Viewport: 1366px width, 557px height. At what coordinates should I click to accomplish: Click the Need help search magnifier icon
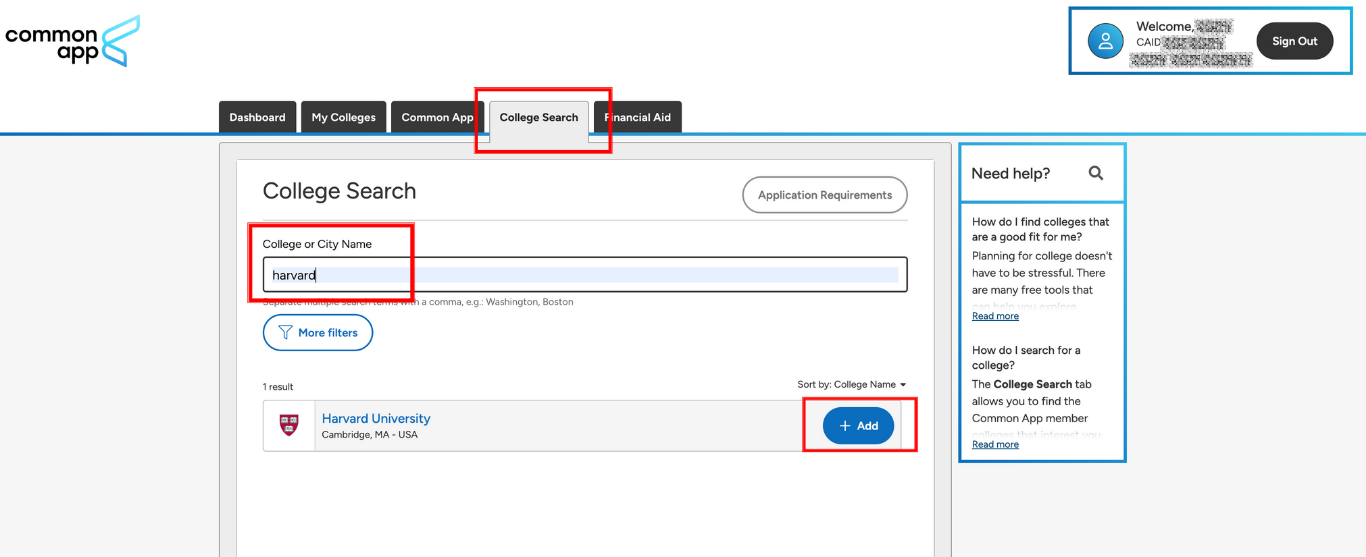coord(1096,173)
